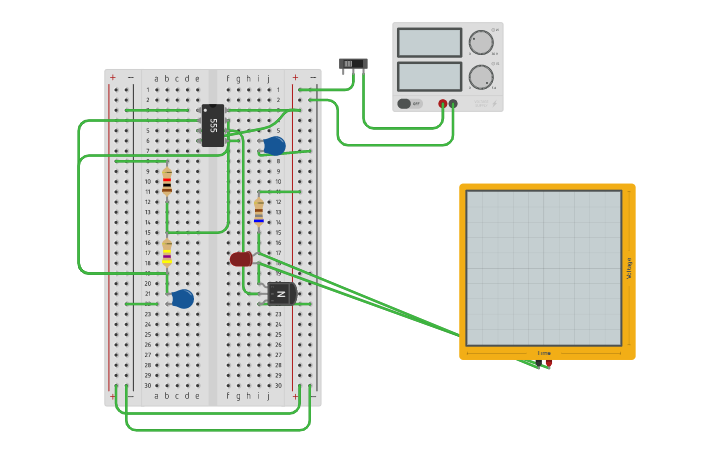Select the oscilloscope's black probe terminal
The image size is (725, 453).
tap(539, 363)
